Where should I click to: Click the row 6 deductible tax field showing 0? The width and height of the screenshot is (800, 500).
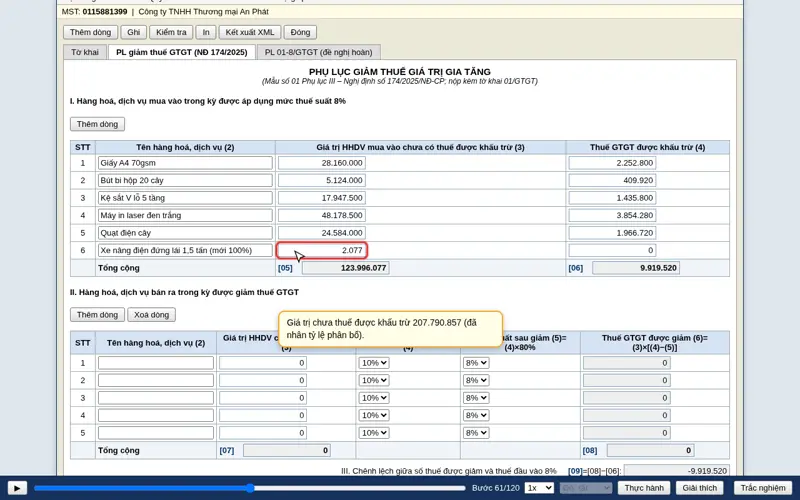click(x=612, y=251)
